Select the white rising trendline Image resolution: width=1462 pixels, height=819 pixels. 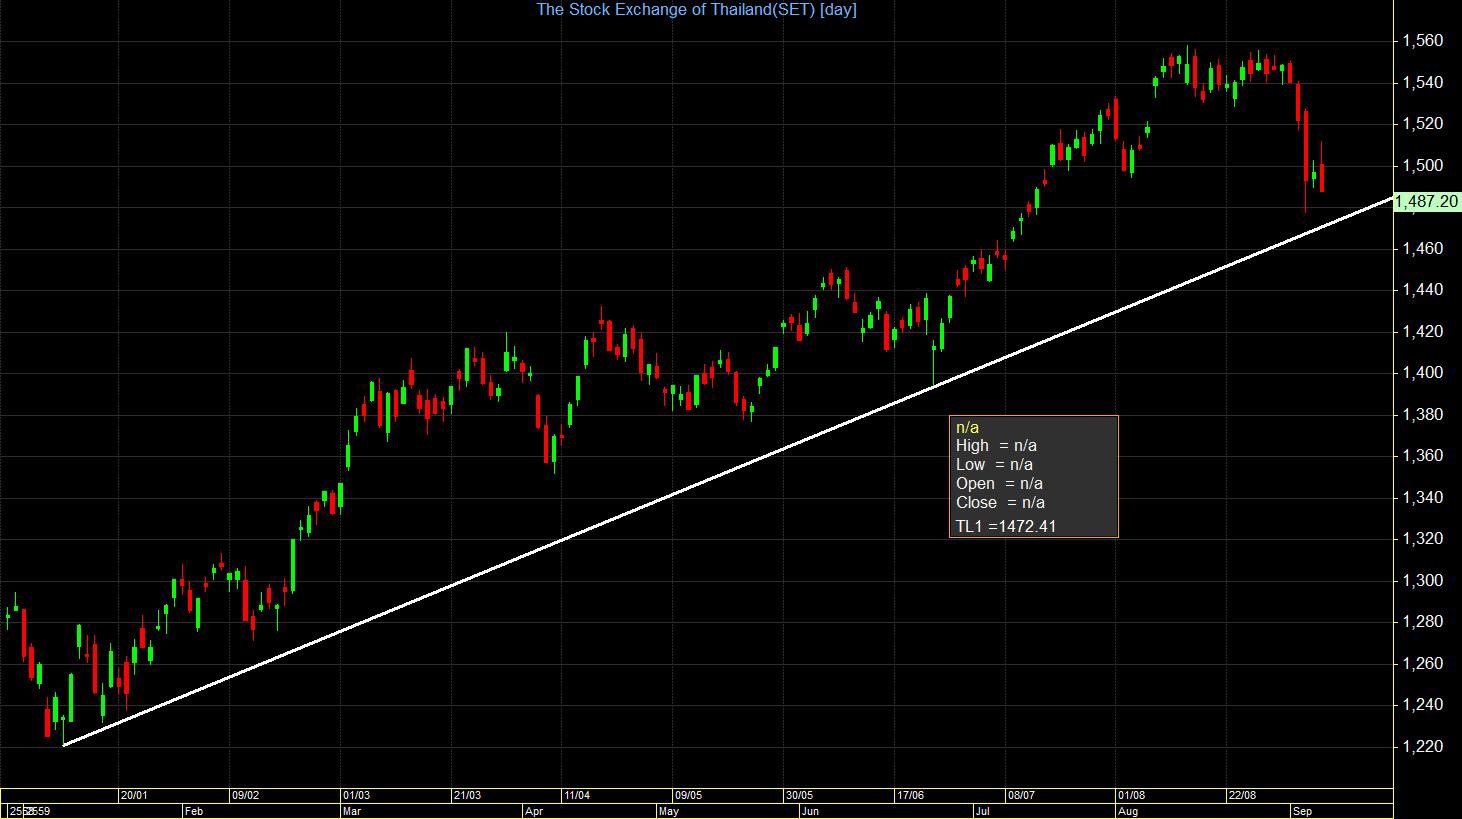point(728,472)
